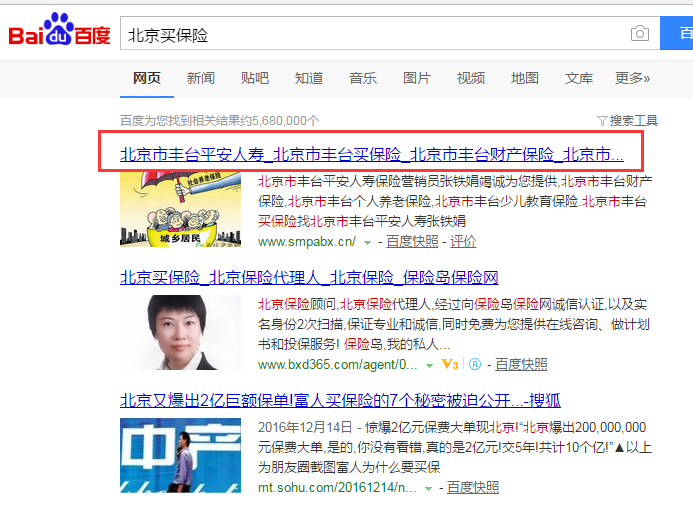
Task: Click result count text 约5,680,000个
Action: click(x=280, y=121)
